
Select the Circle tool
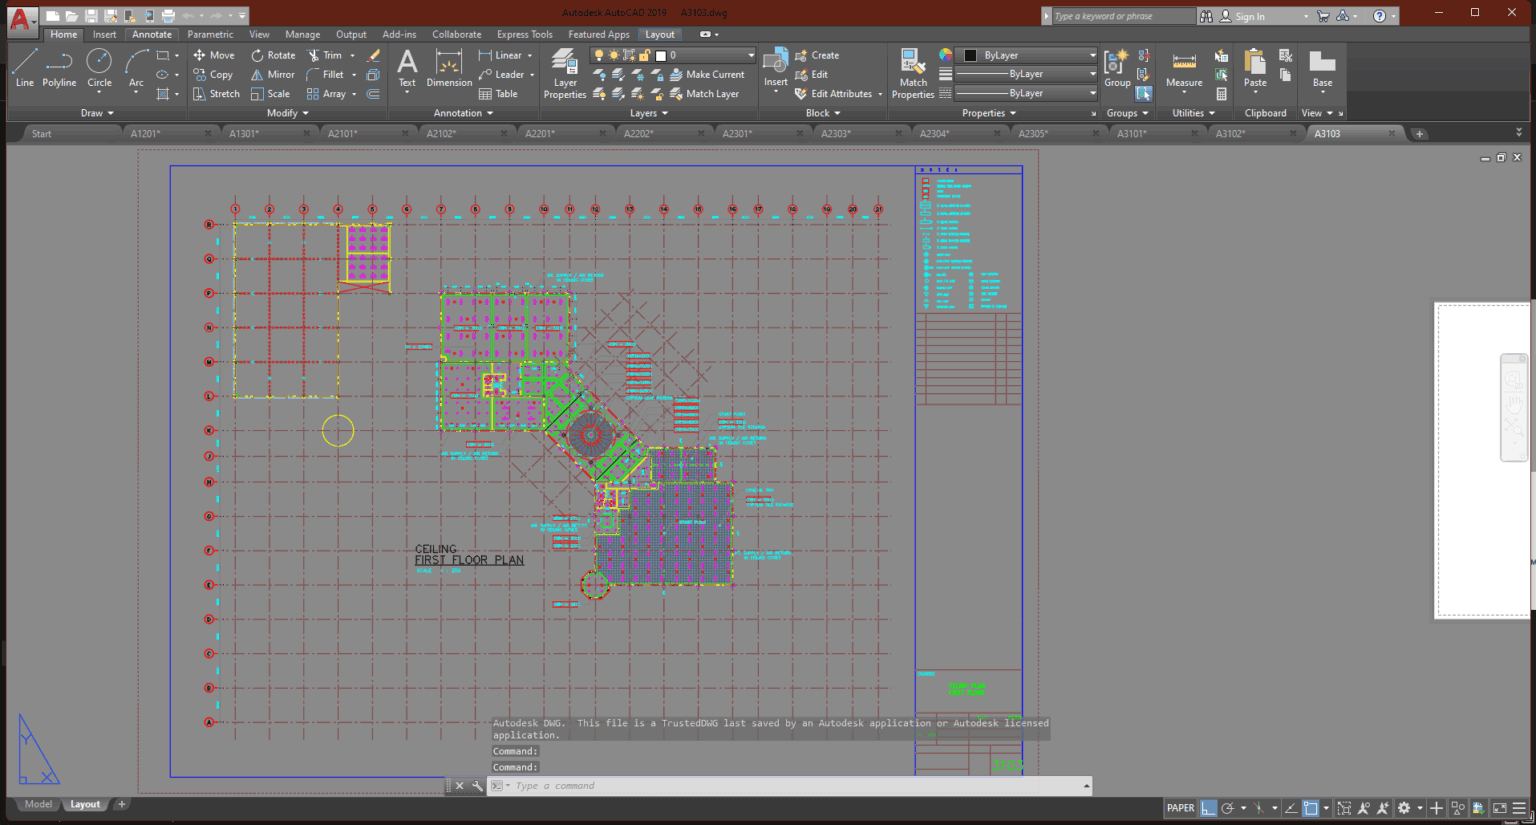coord(99,69)
